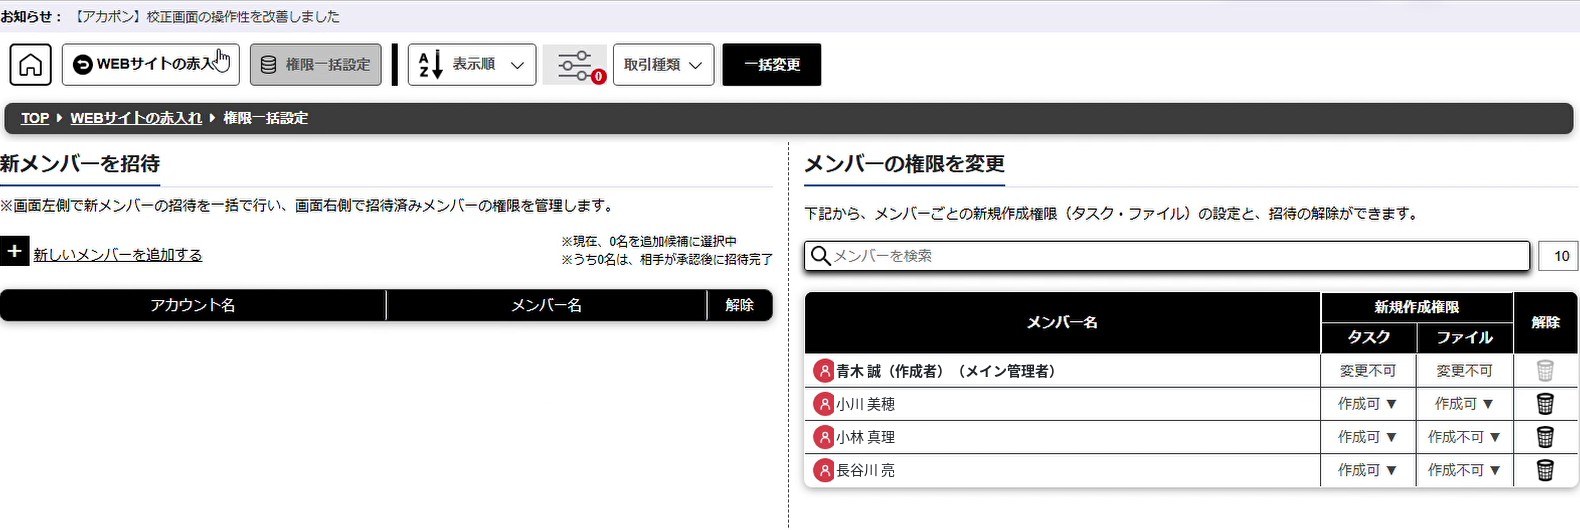The width and height of the screenshot is (1580, 530).
Task: Open file permission dropdown for 長谷川 亮
Action: 1465,470
